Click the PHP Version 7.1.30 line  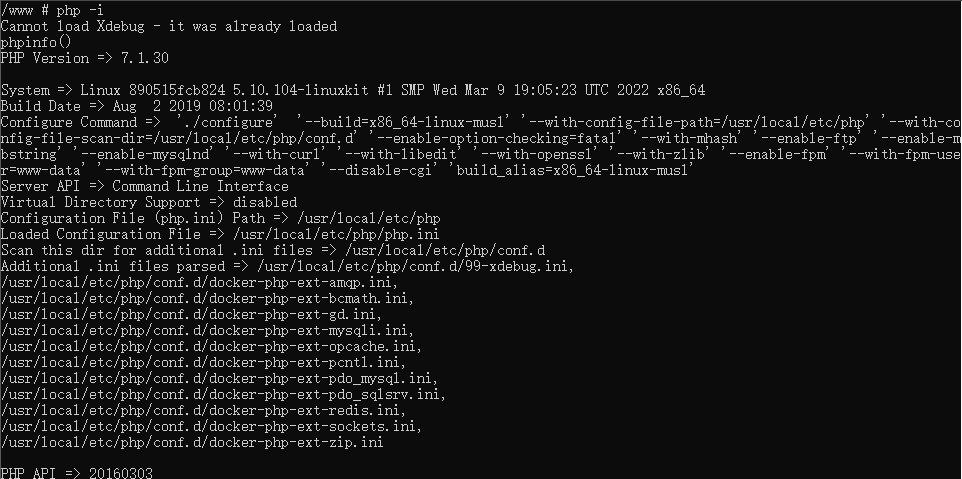pyautogui.click(x=85, y=58)
